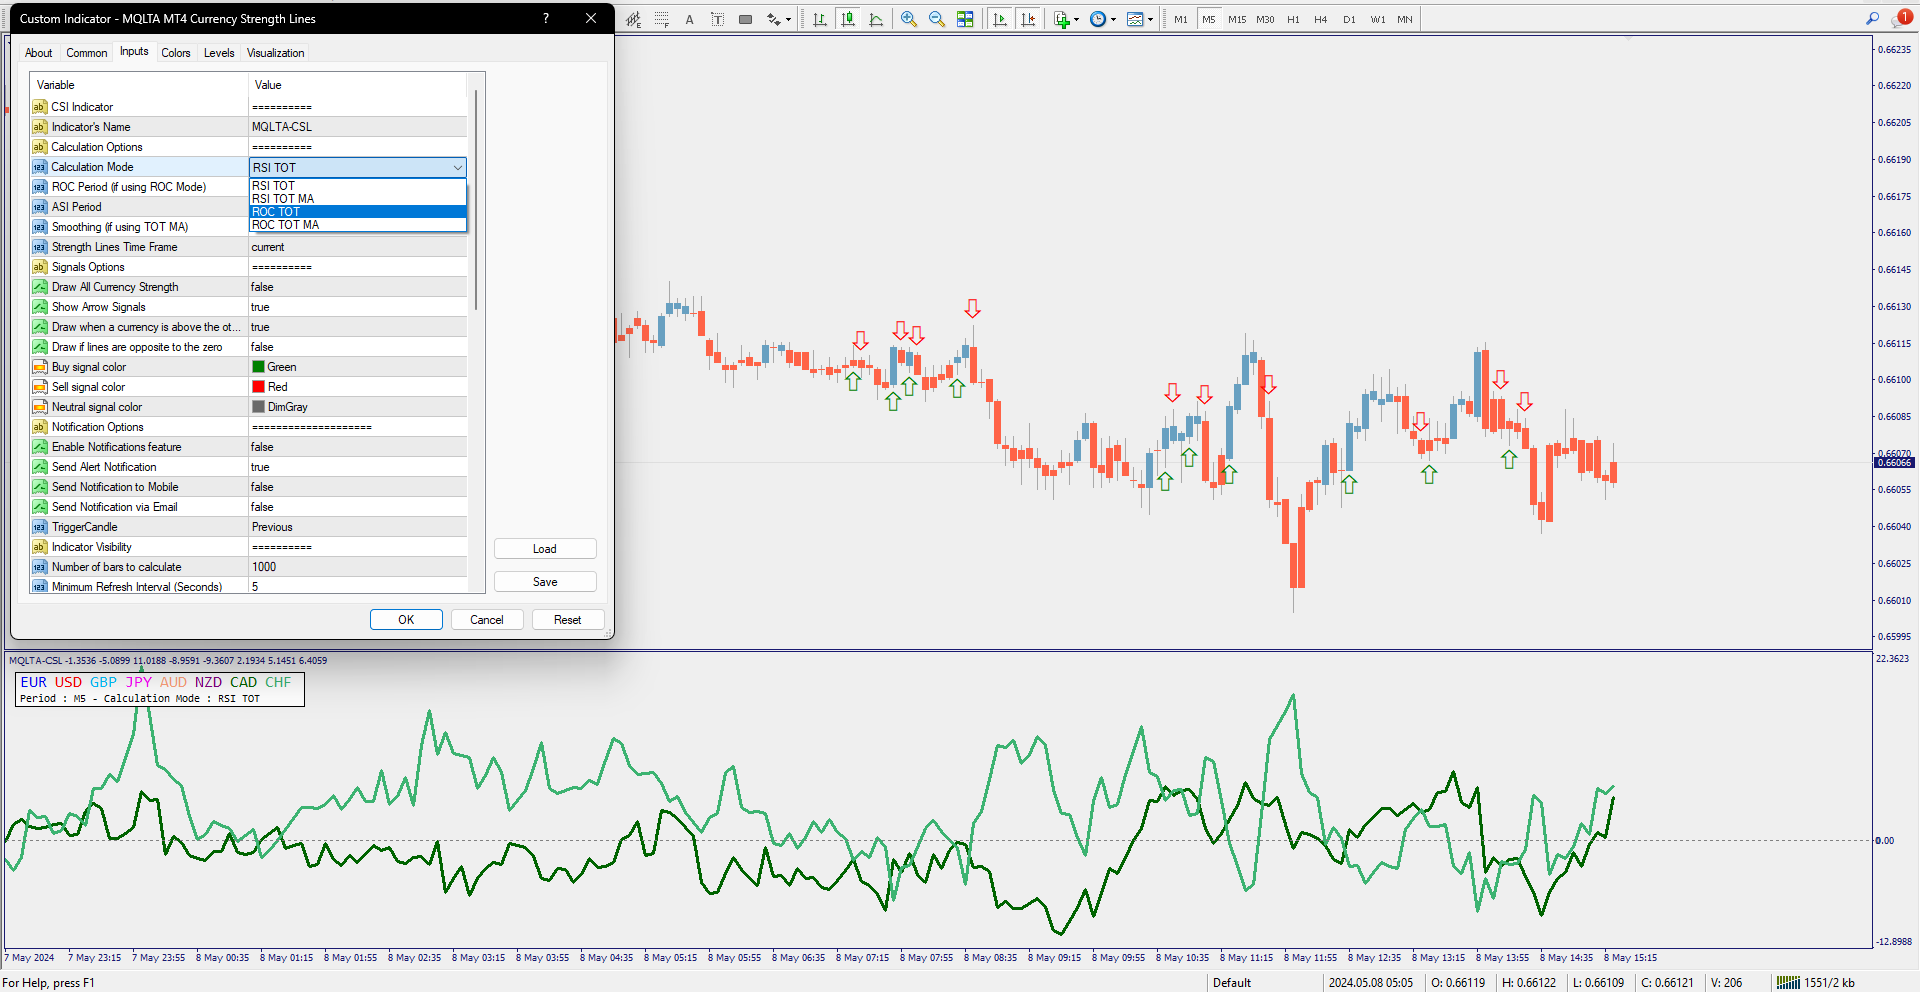
Task: Open the Visualization tab
Action: (x=276, y=53)
